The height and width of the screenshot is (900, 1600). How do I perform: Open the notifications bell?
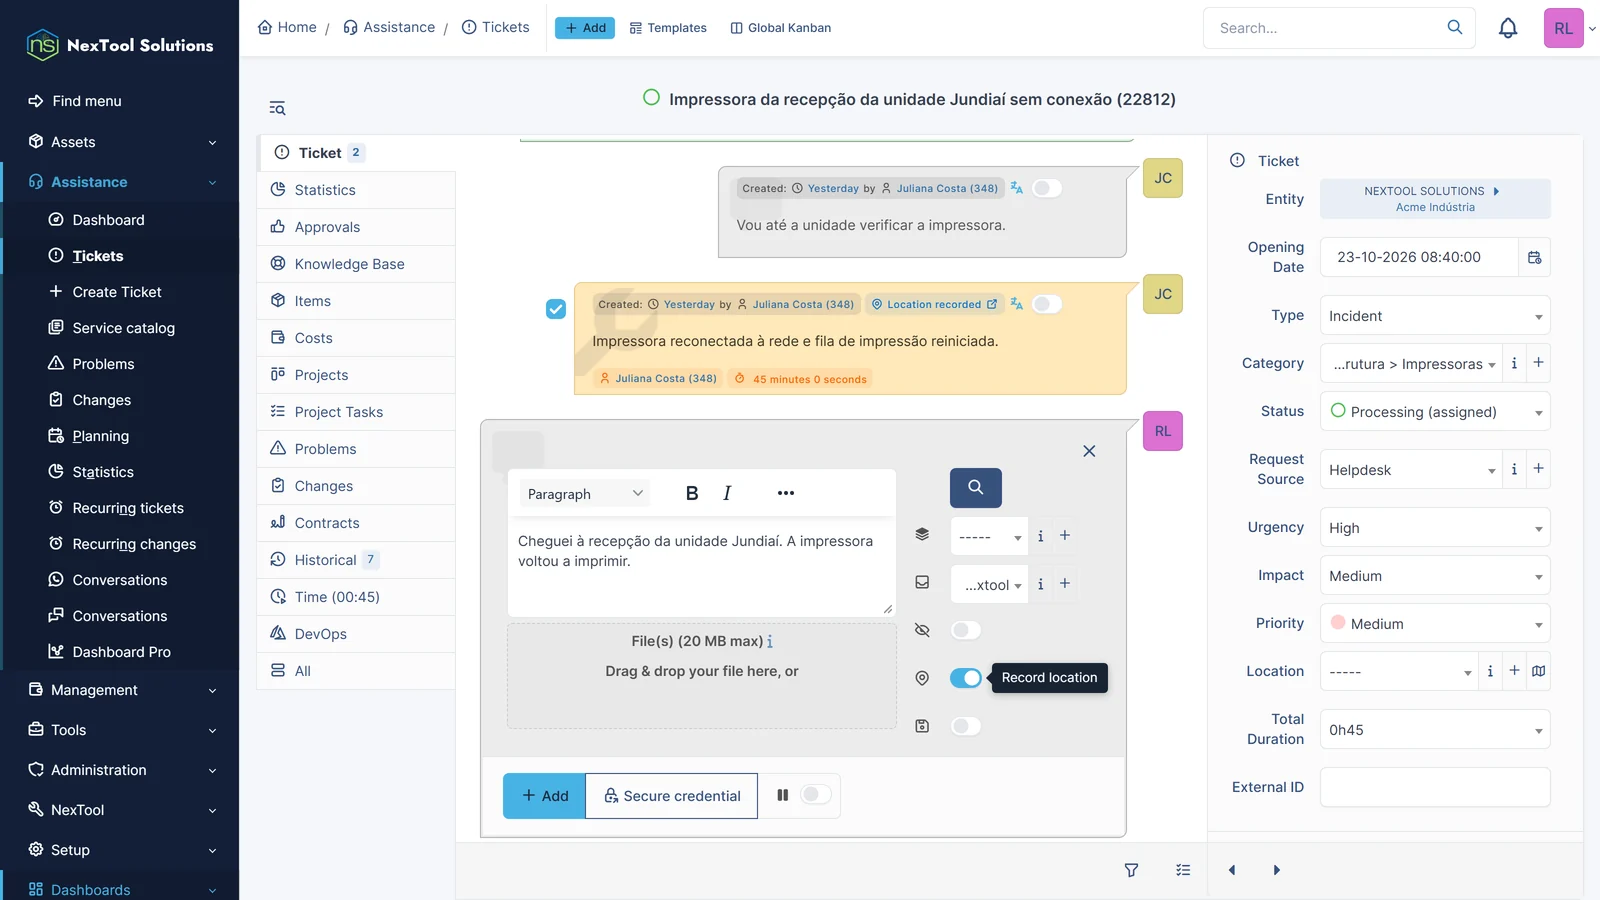pos(1507,28)
